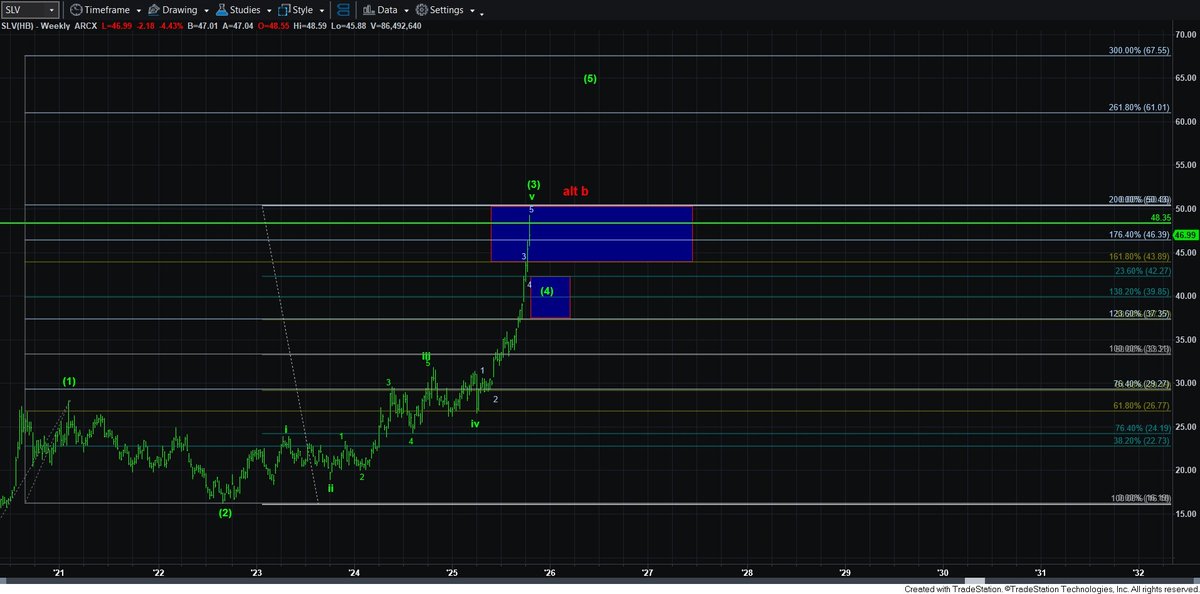This screenshot has width=1200, height=594.
Task: Click the 161.80% (43.89) Fibonacci label
Action: 1138,257
